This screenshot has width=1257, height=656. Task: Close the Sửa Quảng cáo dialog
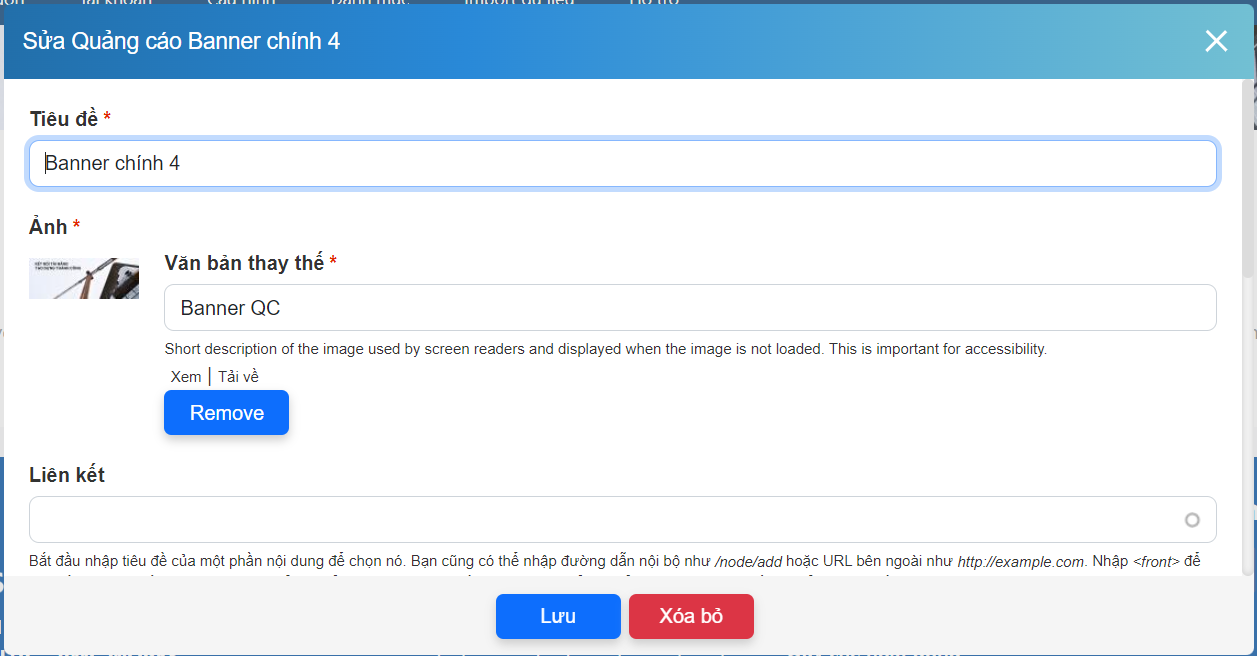pos(1216,41)
